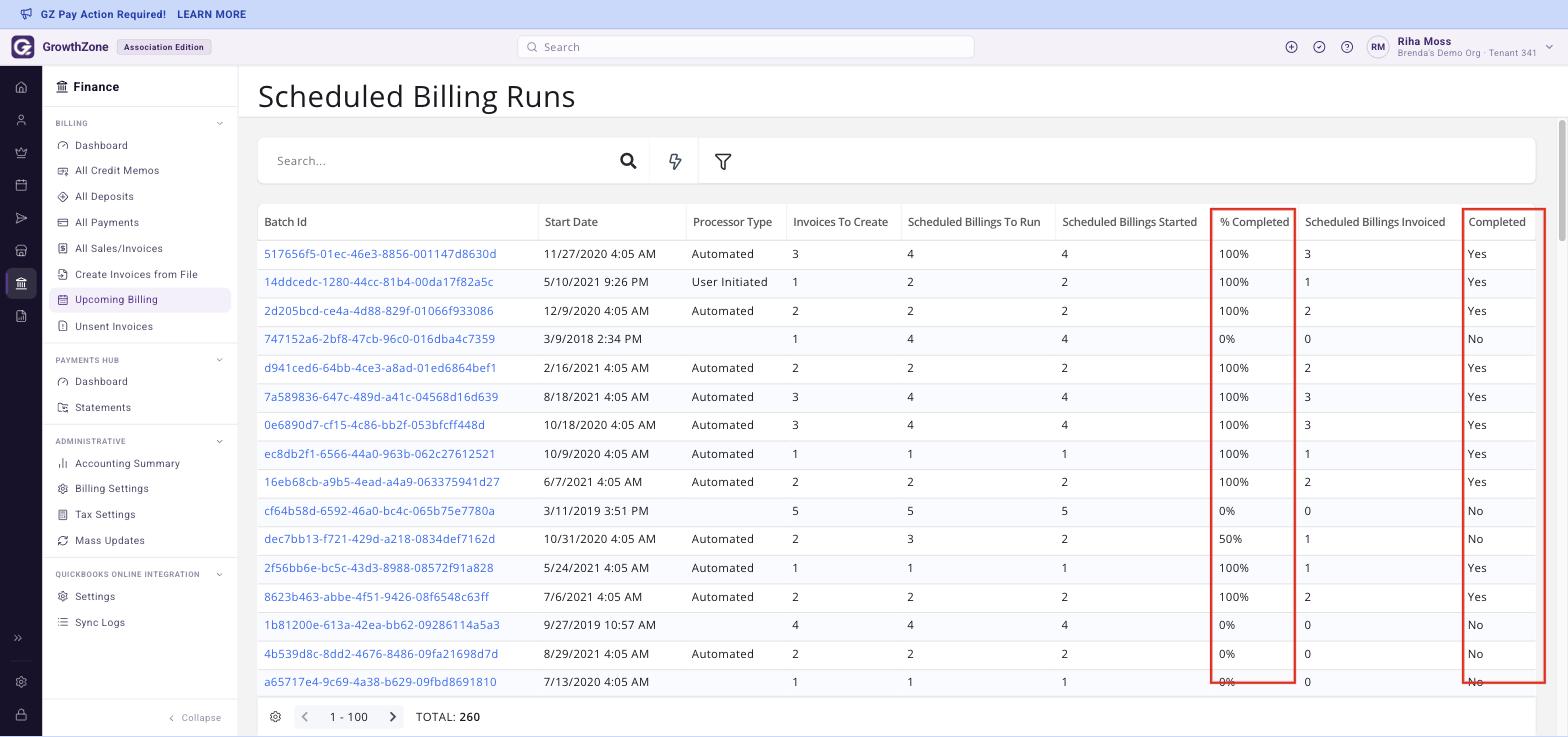This screenshot has width=1568, height=737.
Task: Expand the left rail with double-arrow icon
Action: (18, 638)
